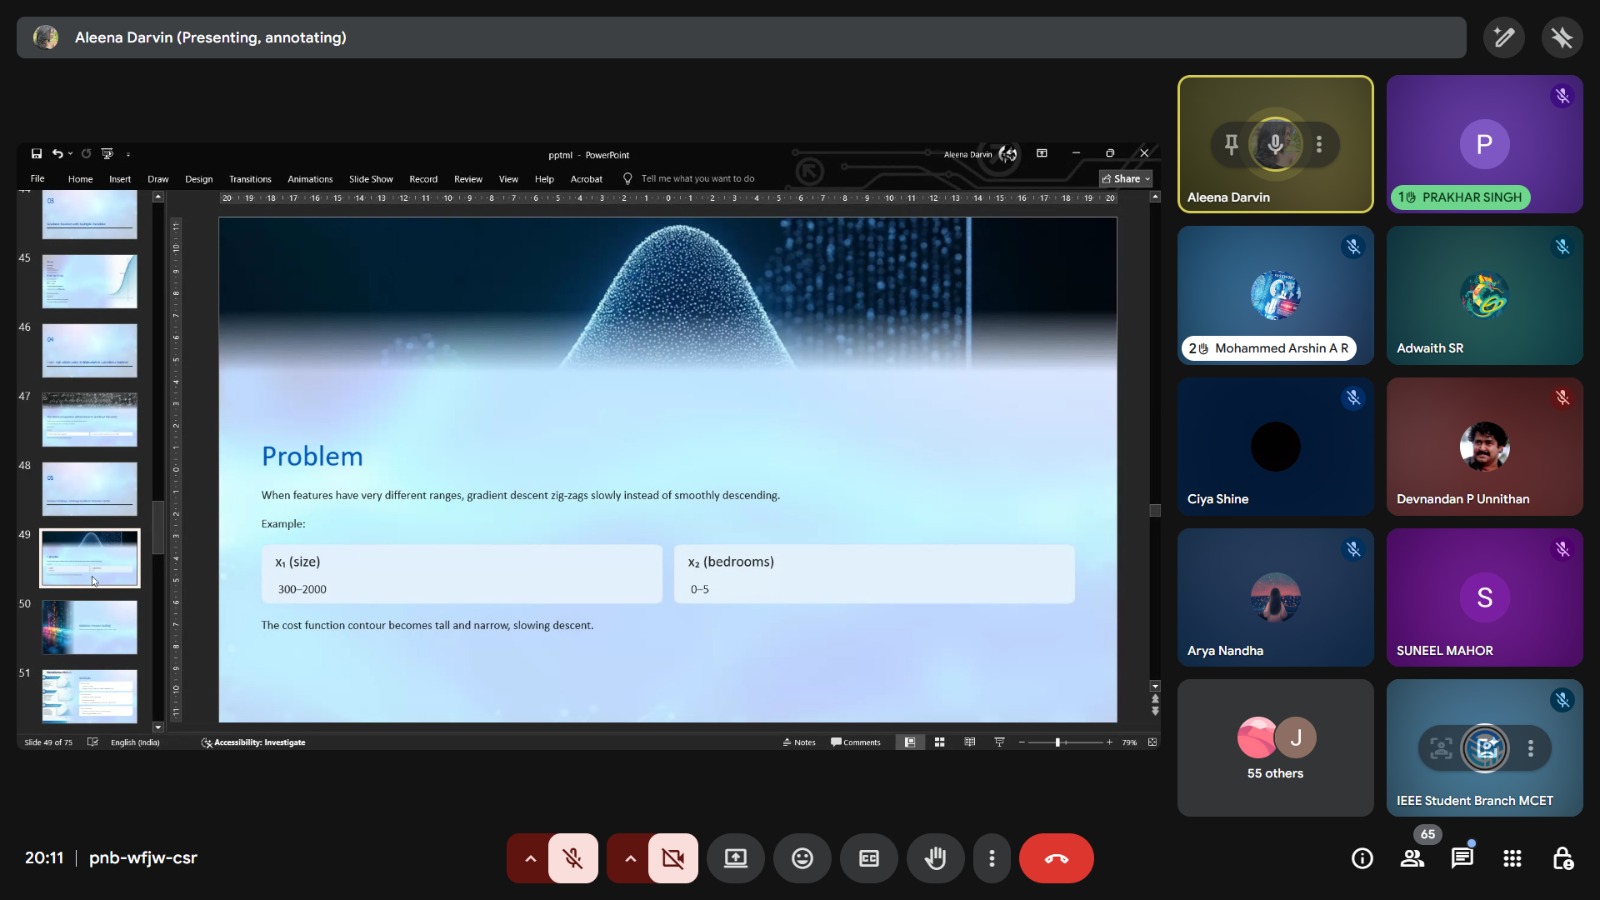Screen dimensions: 1600x900
Task: Open the chat panel icon
Action: coord(1462,858)
